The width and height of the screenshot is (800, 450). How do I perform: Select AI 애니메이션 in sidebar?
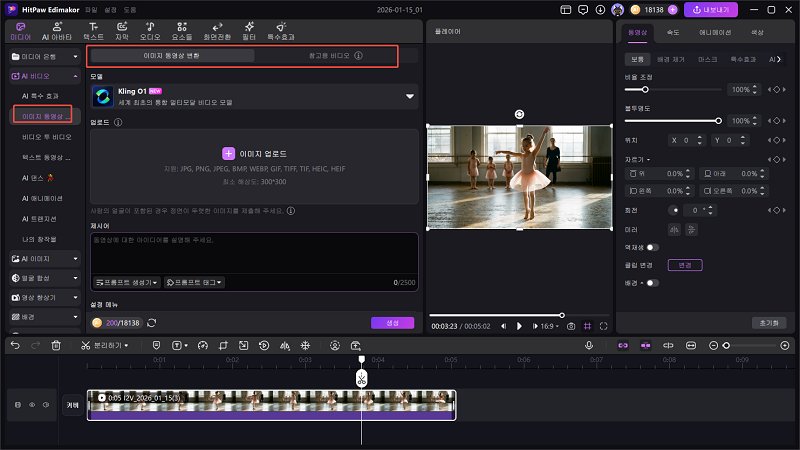[42, 198]
